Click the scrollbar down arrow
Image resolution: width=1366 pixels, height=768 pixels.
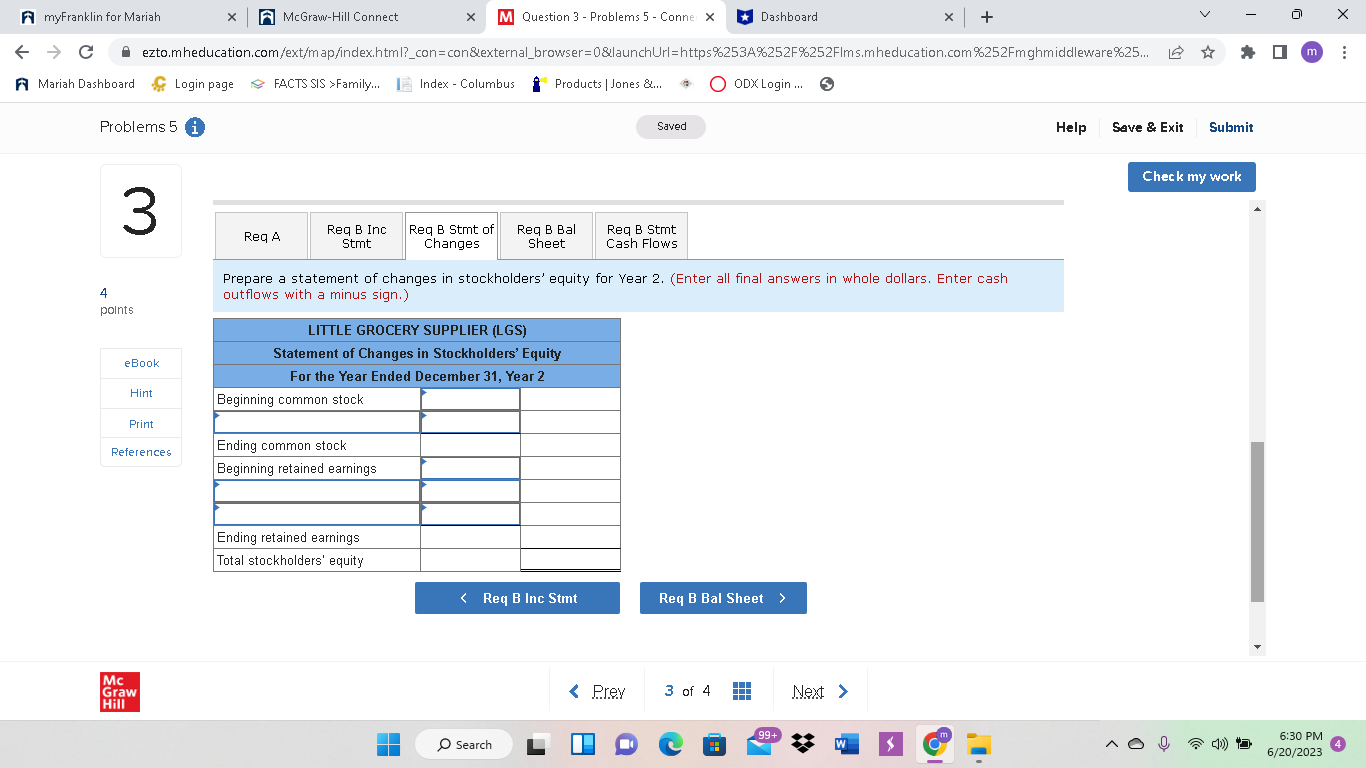pyautogui.click(x=1257, y=647)
